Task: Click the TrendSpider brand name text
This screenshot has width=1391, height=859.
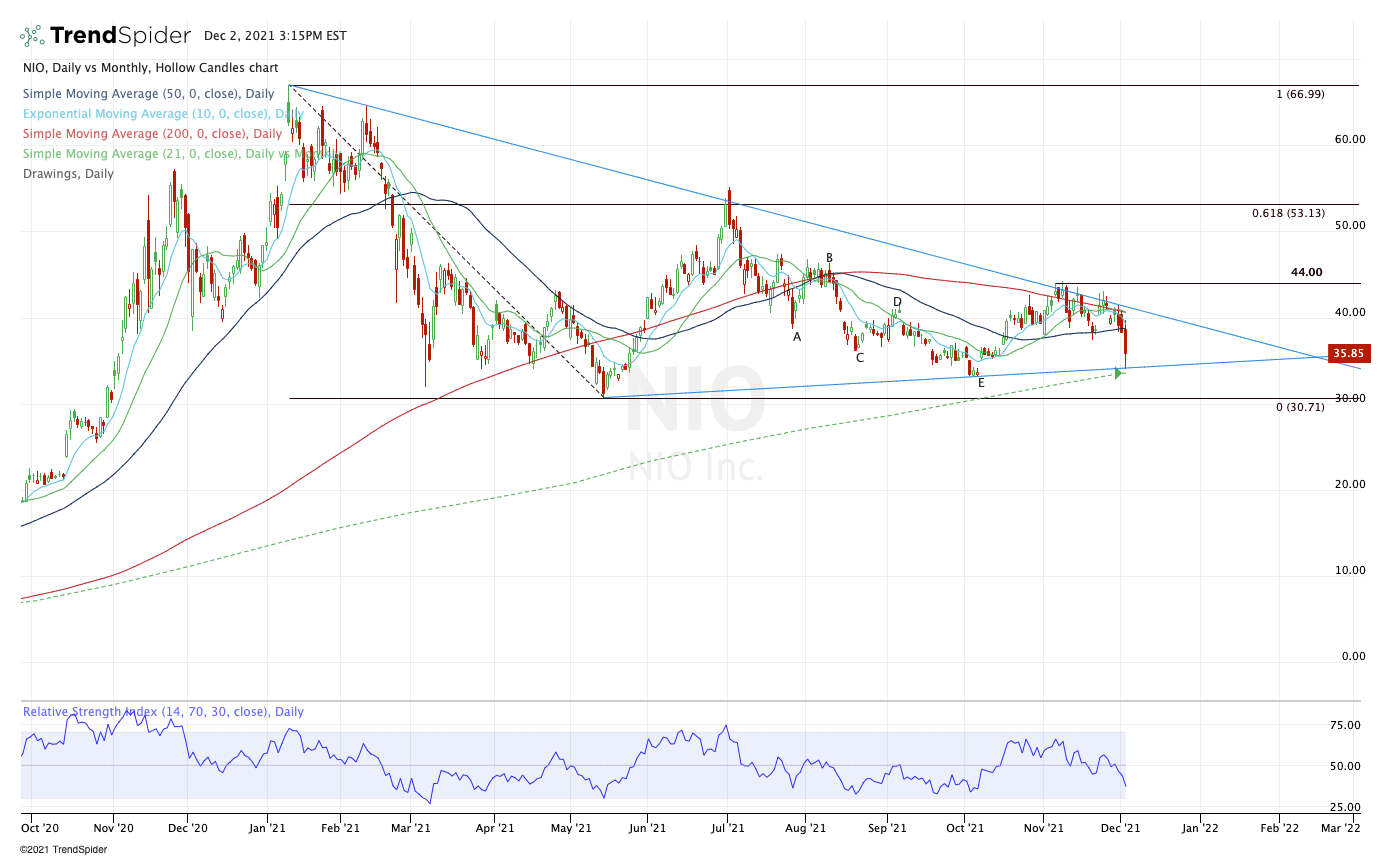Action: point(120,36)
